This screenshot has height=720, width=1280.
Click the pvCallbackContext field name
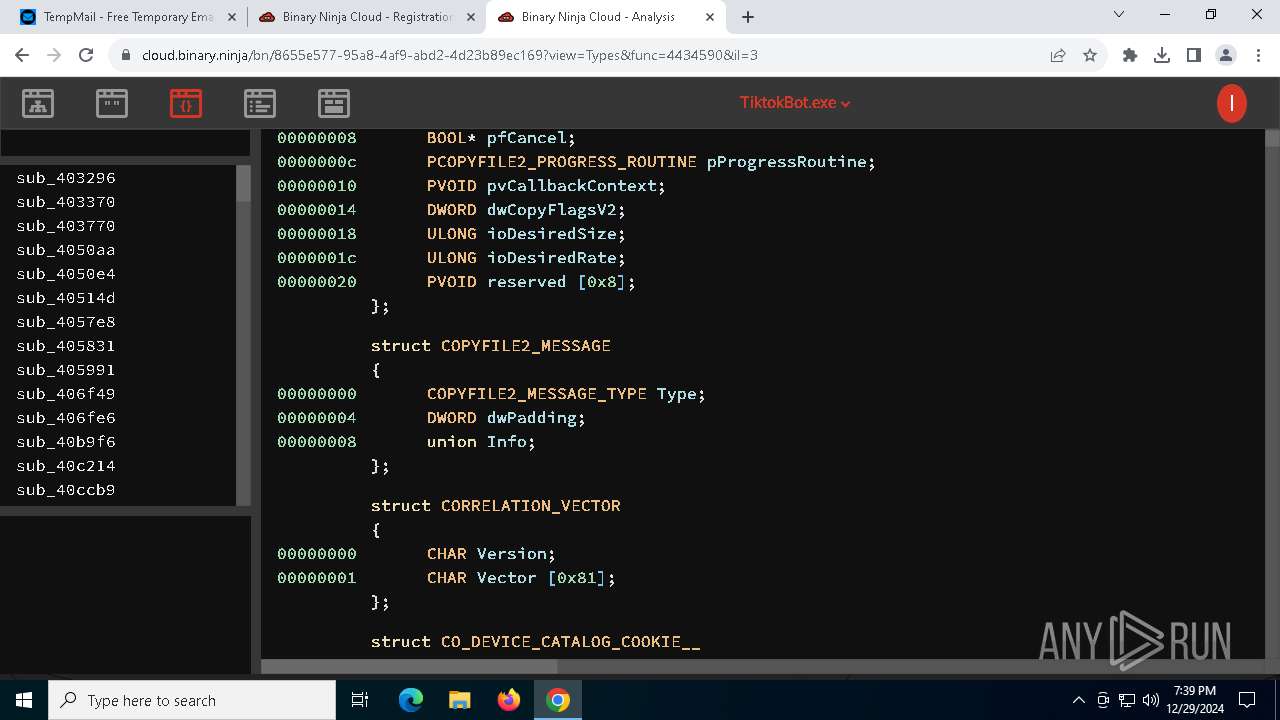572,186
